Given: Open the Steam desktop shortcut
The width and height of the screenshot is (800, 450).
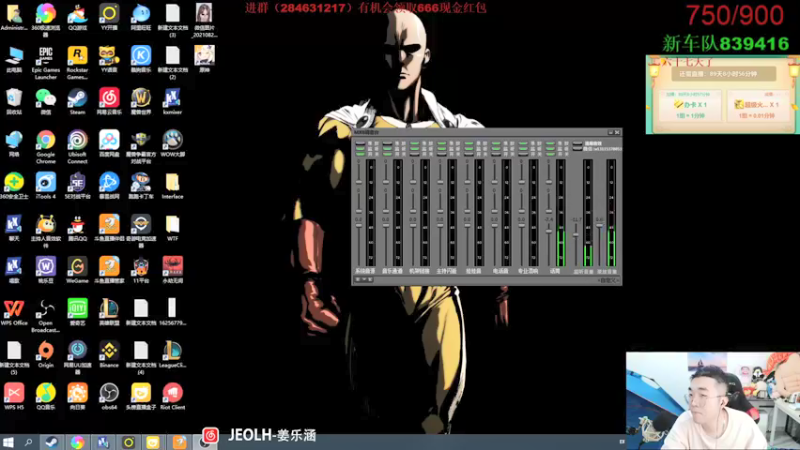Looking at the screenshot, I should click(x=77, y=102).
